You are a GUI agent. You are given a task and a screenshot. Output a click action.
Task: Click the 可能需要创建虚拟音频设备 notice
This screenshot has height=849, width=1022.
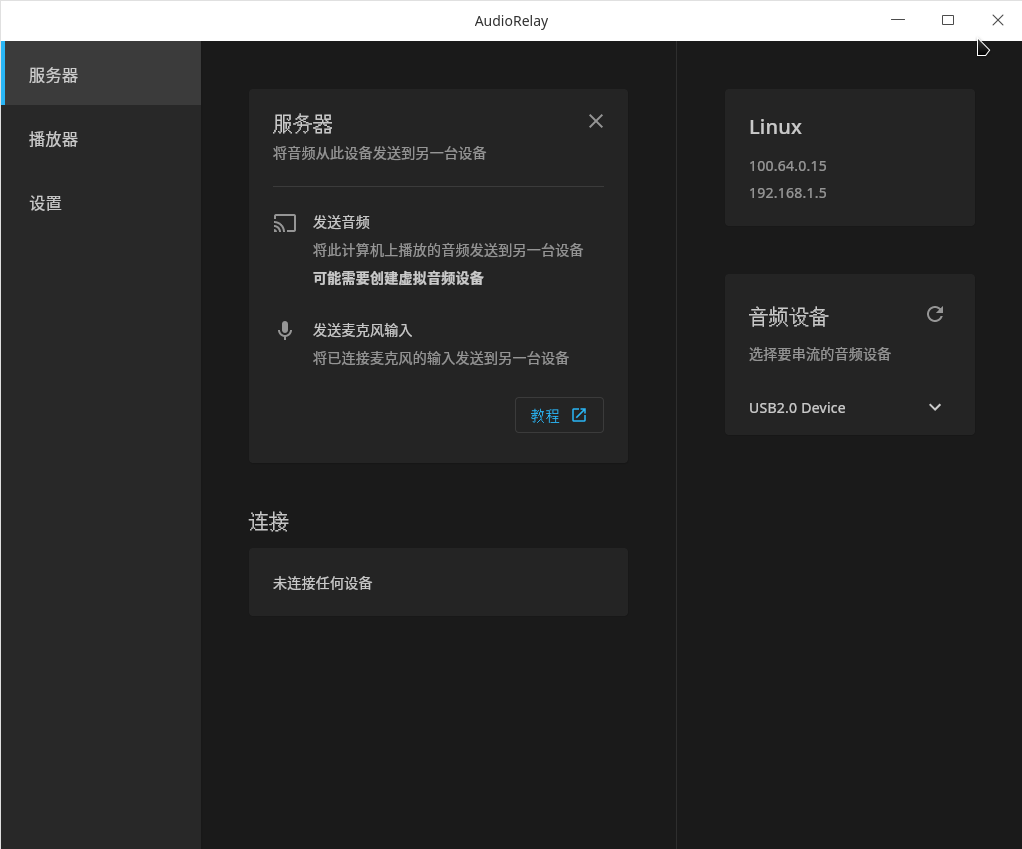[x=398, y=278]
